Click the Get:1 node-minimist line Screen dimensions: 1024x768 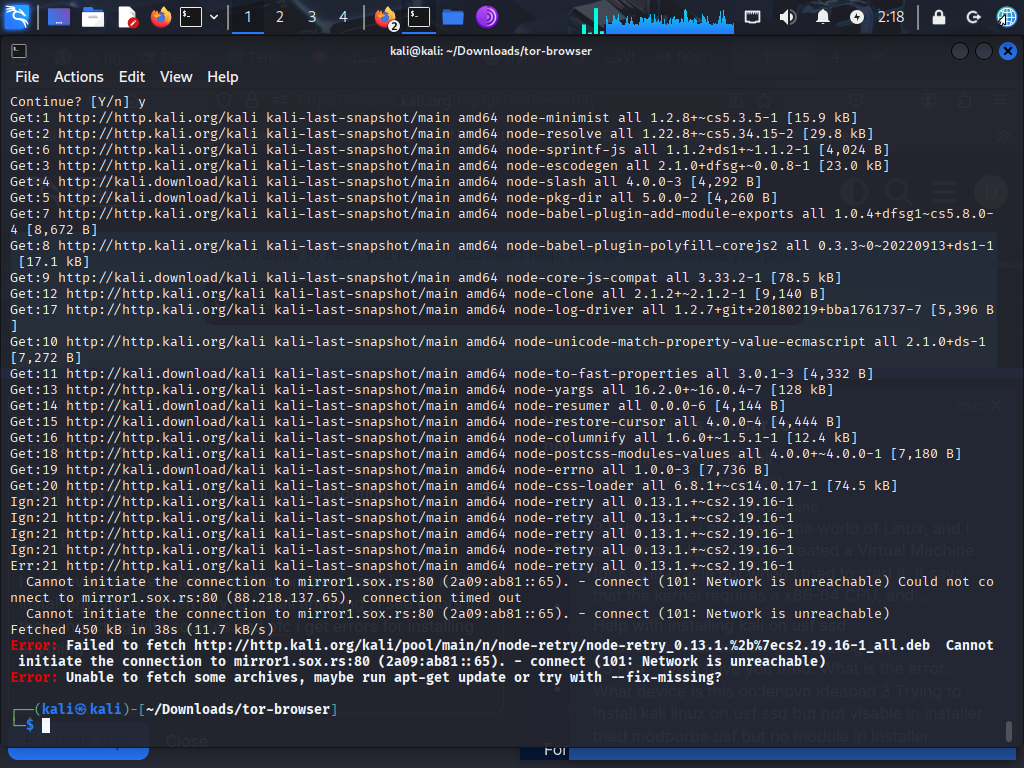click(434, 118)
